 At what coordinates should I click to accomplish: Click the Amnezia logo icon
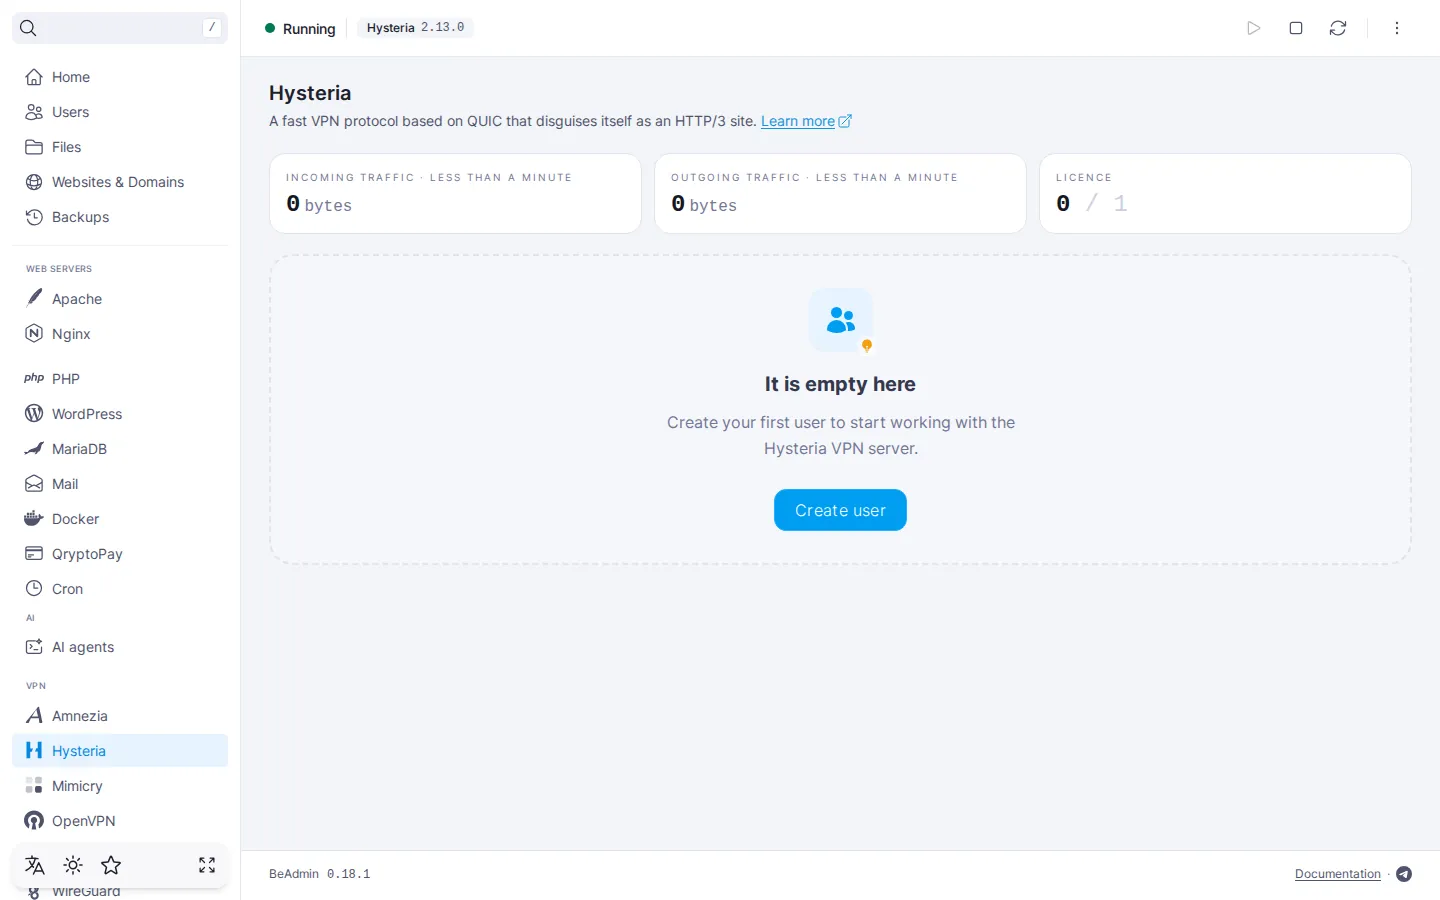[x=34, y=715]
